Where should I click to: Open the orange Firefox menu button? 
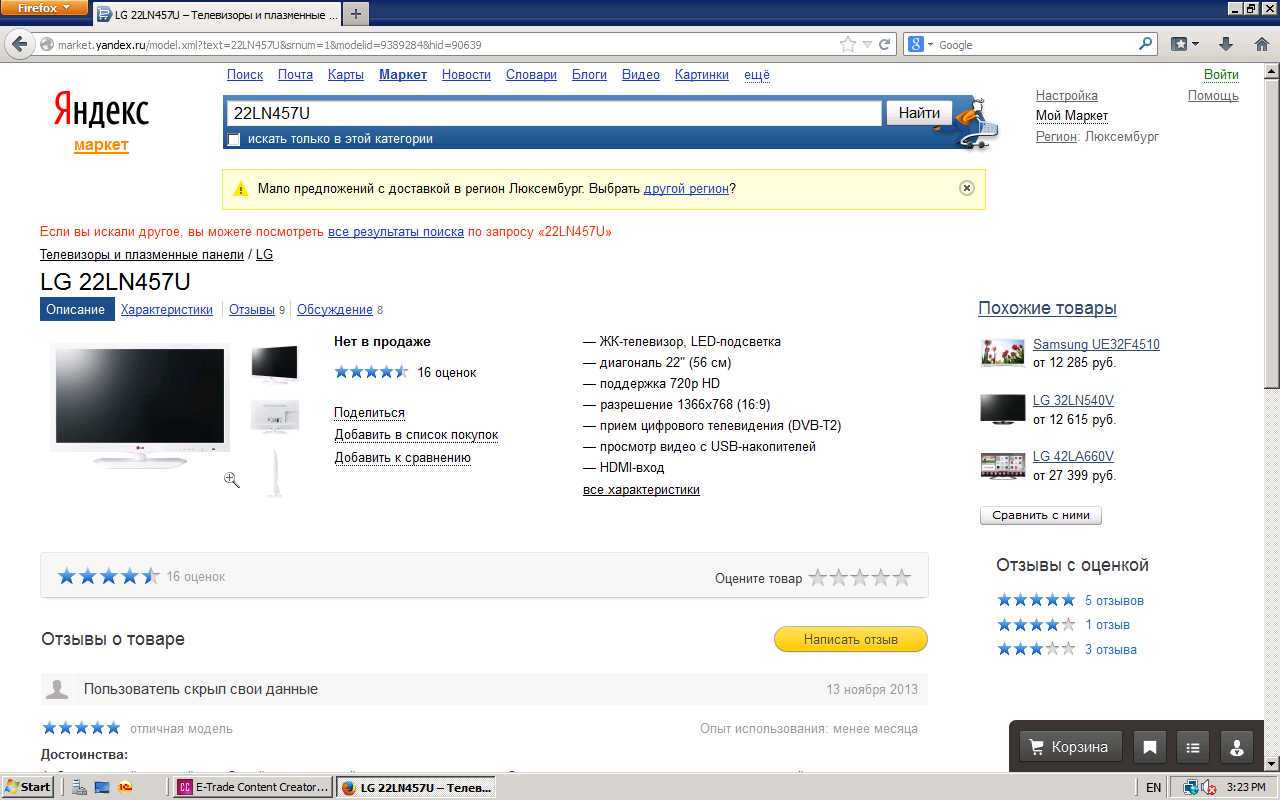pyautogui.click(x=45, y=8)
